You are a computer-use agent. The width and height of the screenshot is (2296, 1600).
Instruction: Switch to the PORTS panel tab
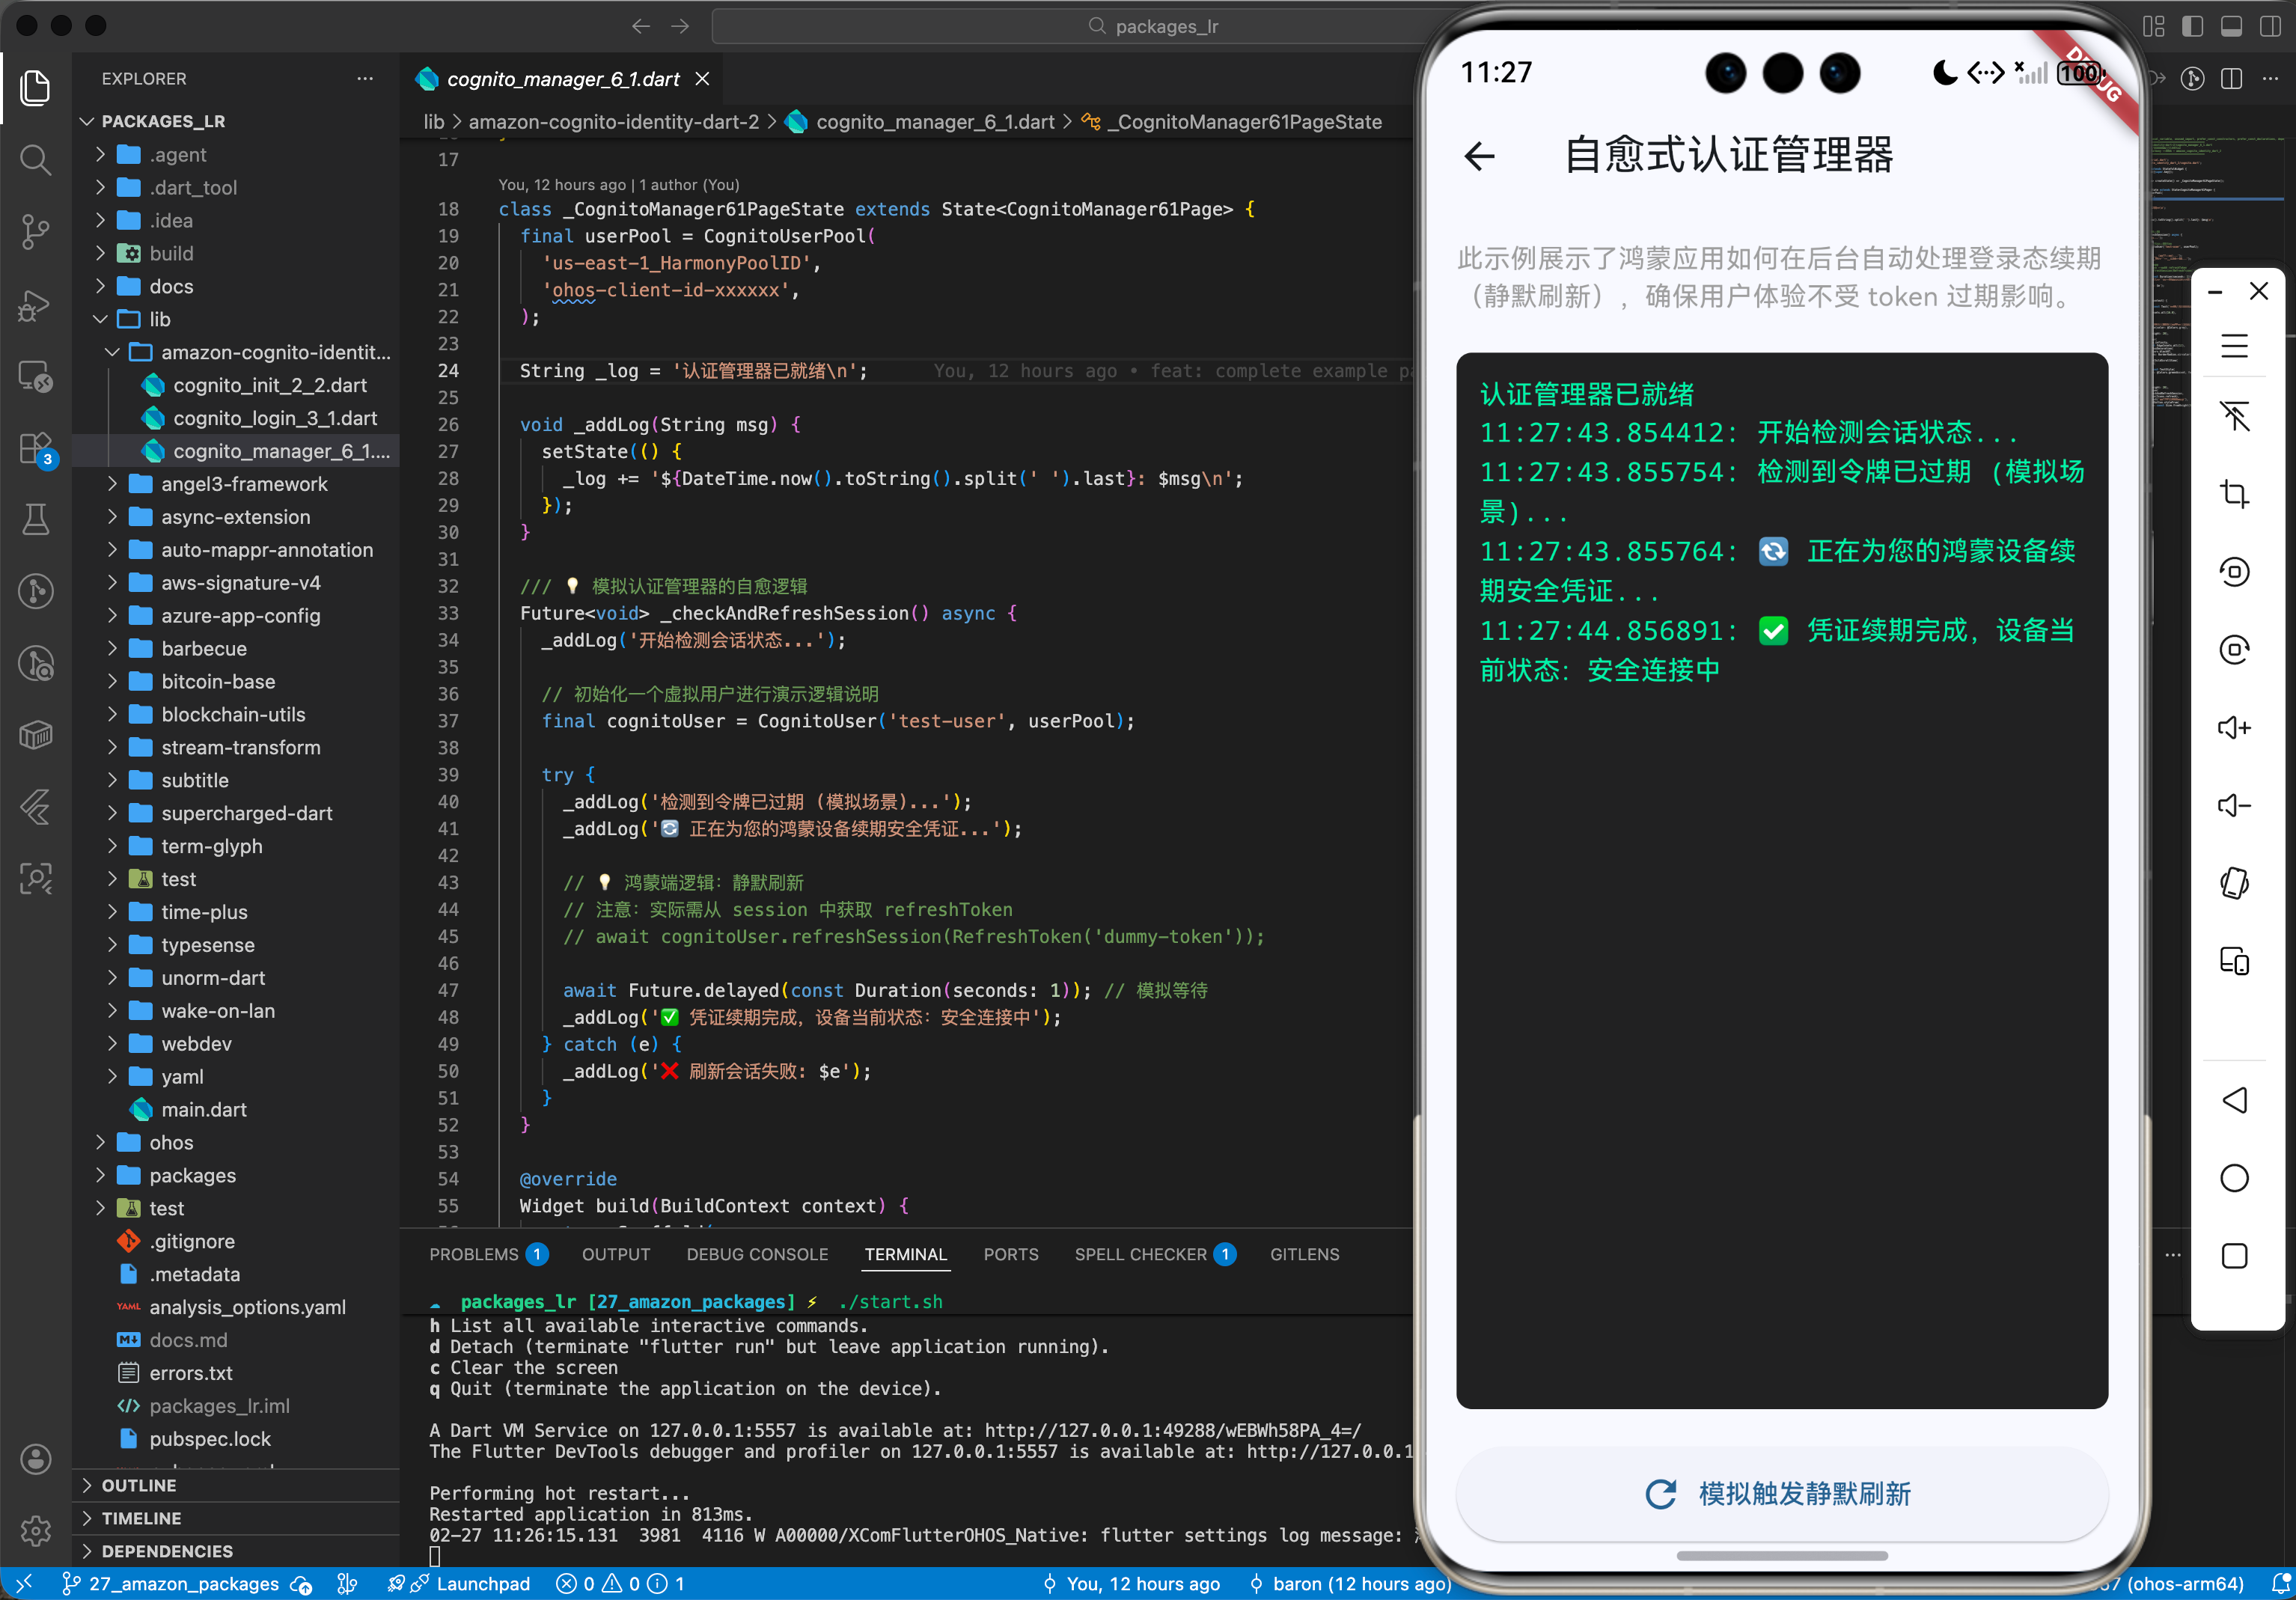[1011, 1254]
